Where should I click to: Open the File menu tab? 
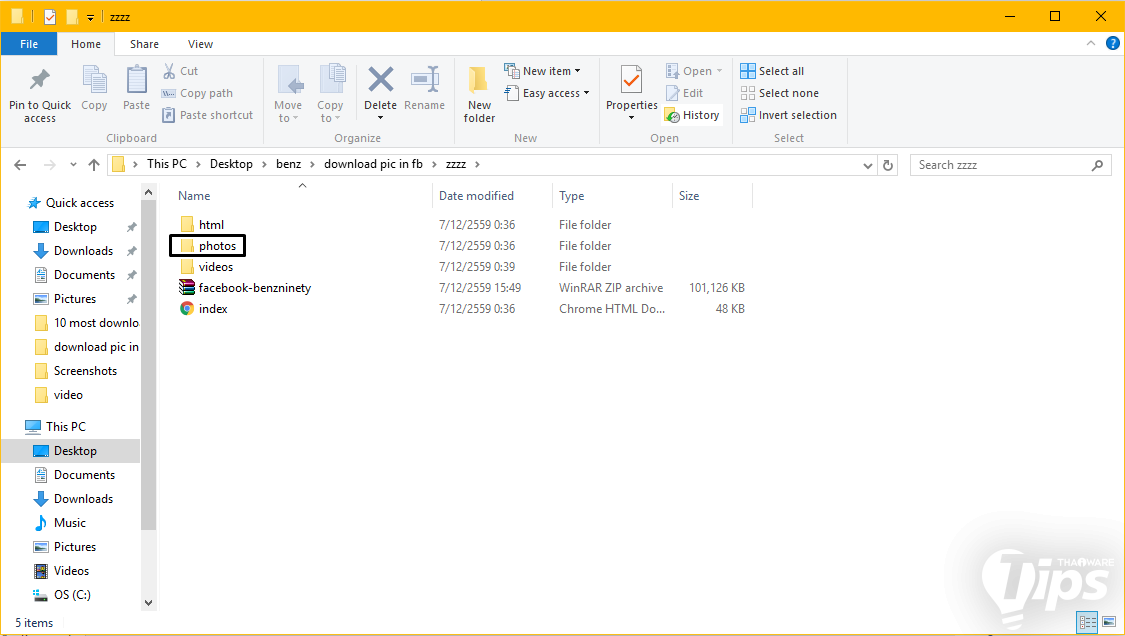tap(29, 44)
